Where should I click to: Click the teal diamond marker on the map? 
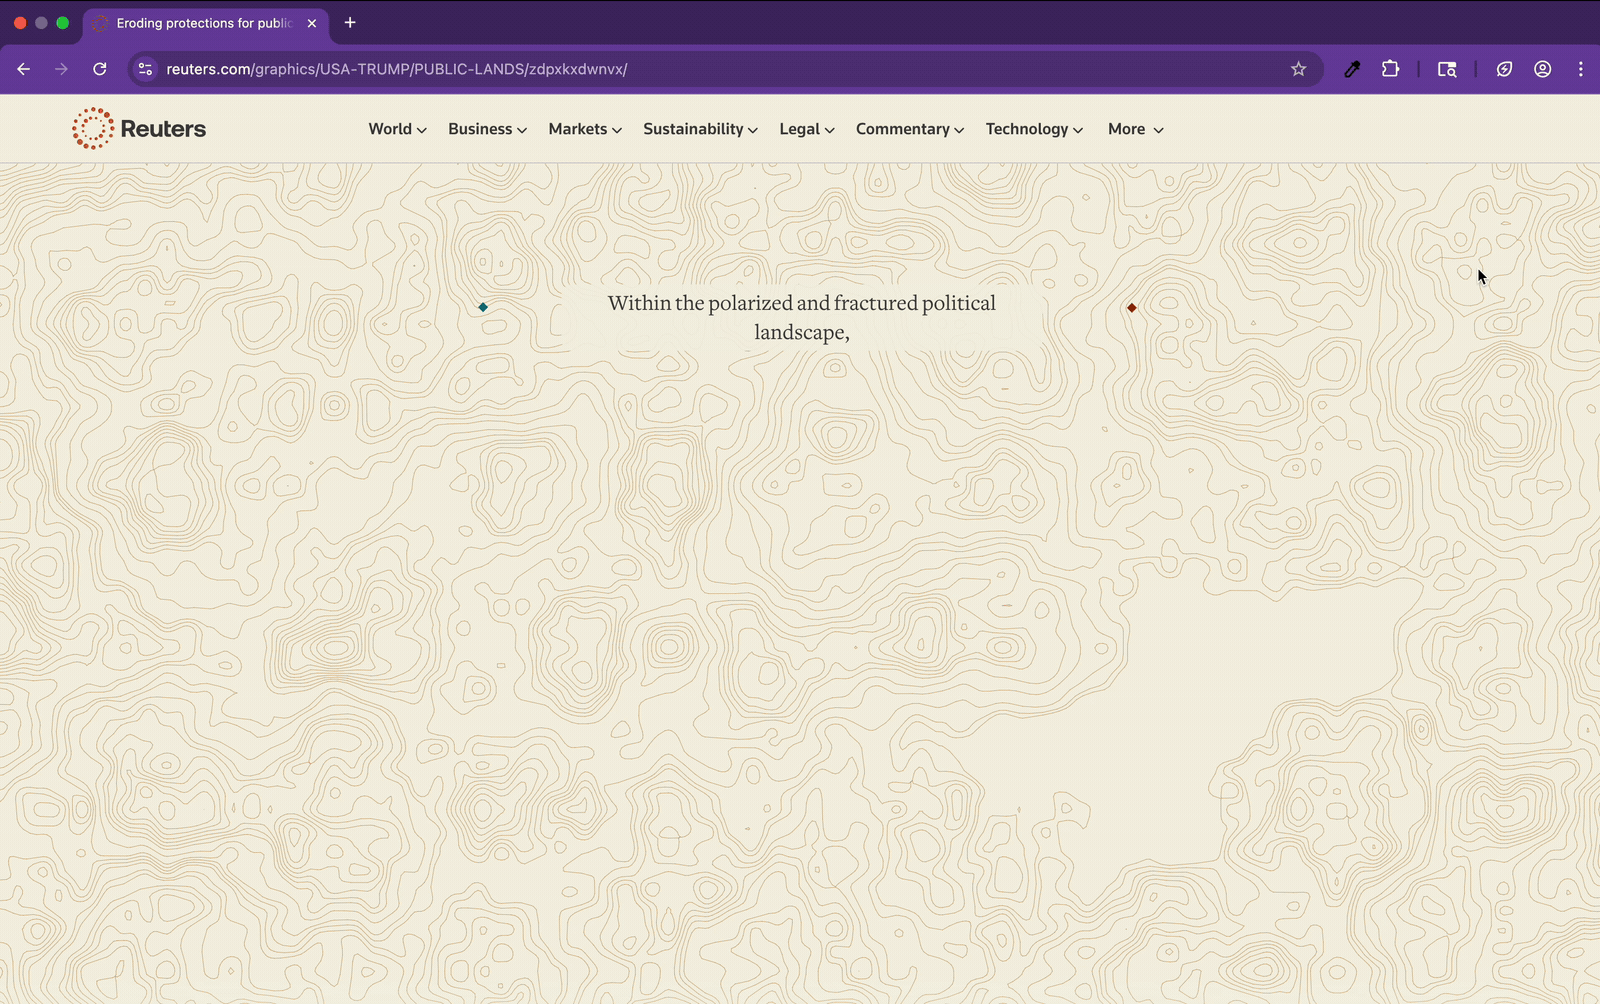[x=483, y=307]
